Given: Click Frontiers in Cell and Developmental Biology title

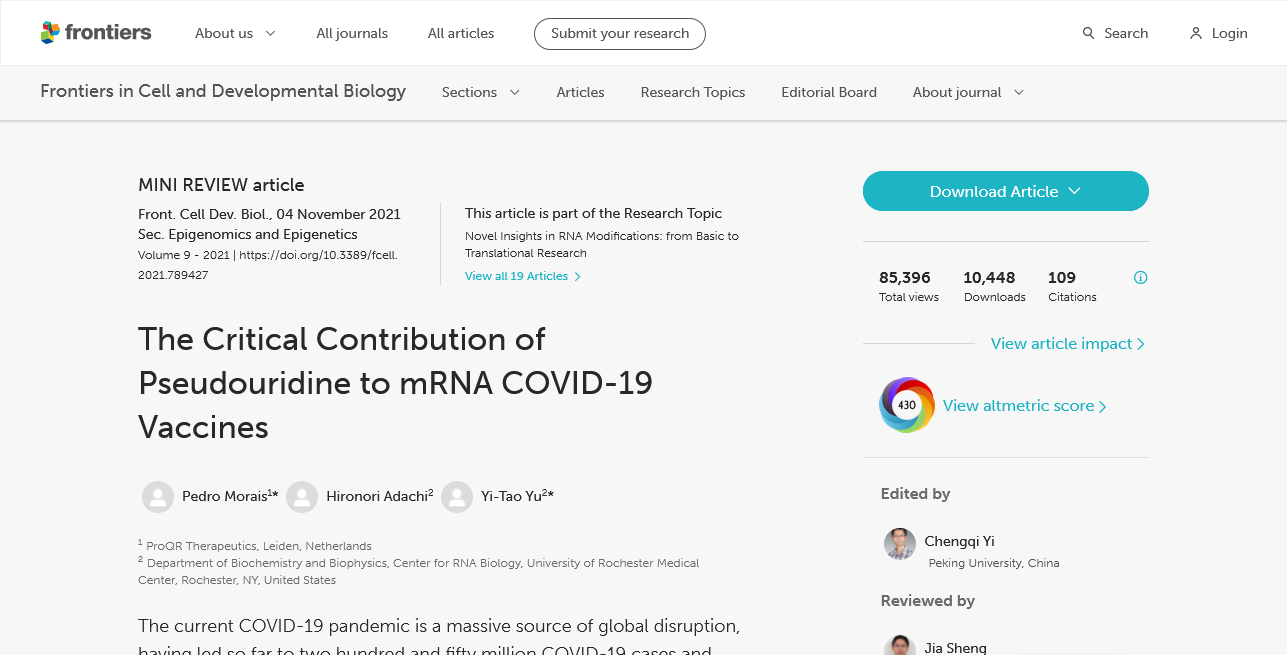Looking at the screenshot, I should pos(223,91).
